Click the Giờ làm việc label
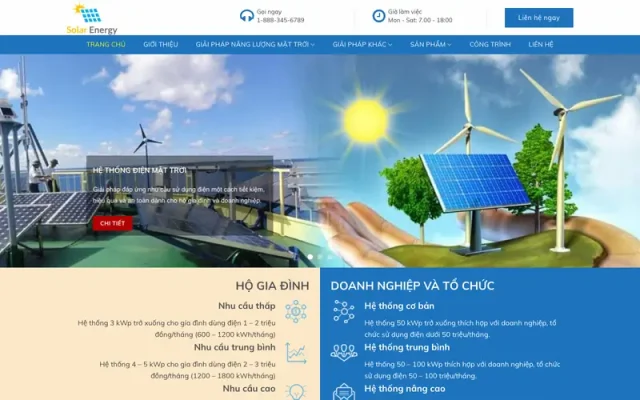The image size is (640, 400). (x=405, y=12)
